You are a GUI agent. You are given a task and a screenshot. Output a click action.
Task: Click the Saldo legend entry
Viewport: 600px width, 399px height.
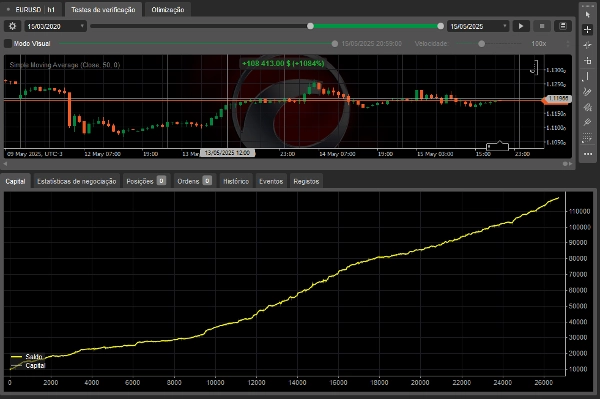click(x=27, y=357)
